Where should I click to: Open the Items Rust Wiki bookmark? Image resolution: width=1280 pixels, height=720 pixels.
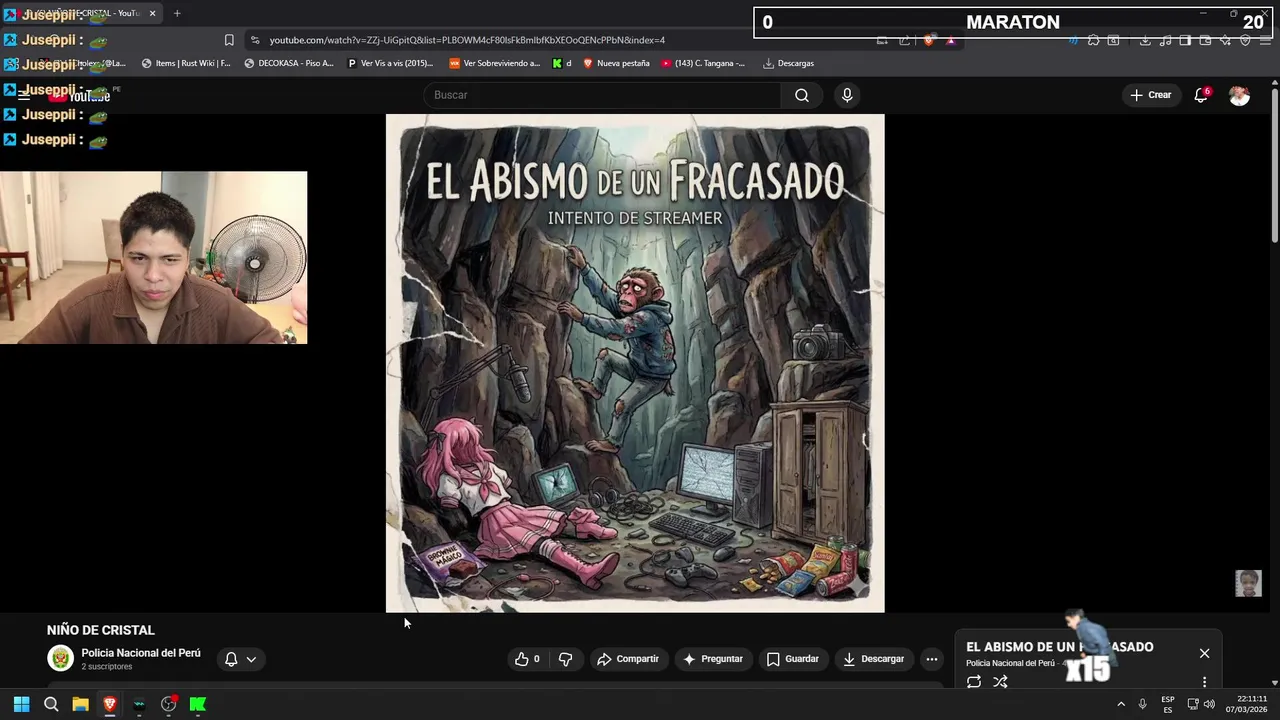click(x=186, y=63)
